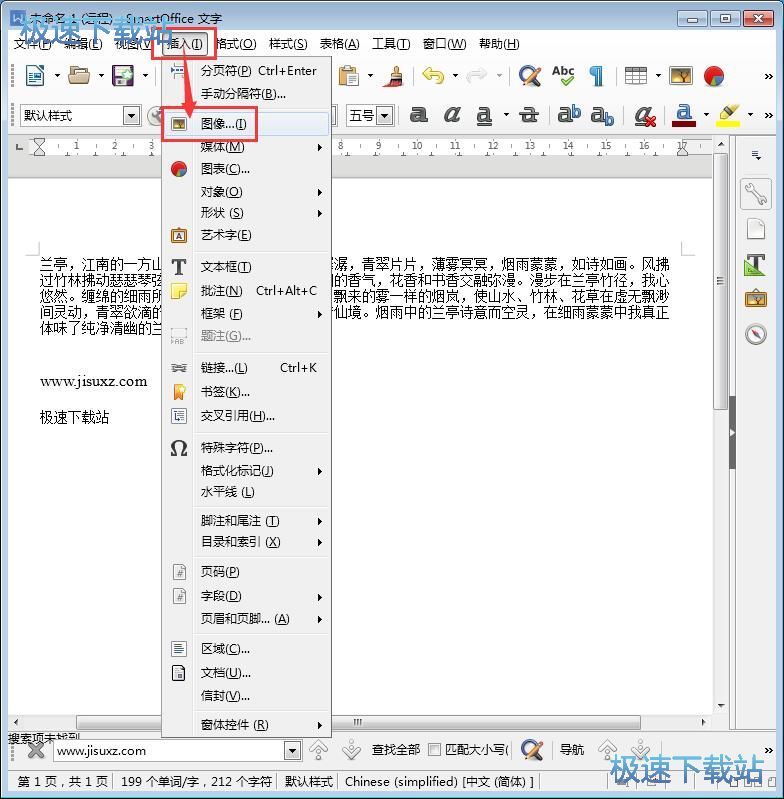Screen dimensions: 784x799
Task: Open the highlight color dropdown arrow
Action: click(x=750, y=115)
